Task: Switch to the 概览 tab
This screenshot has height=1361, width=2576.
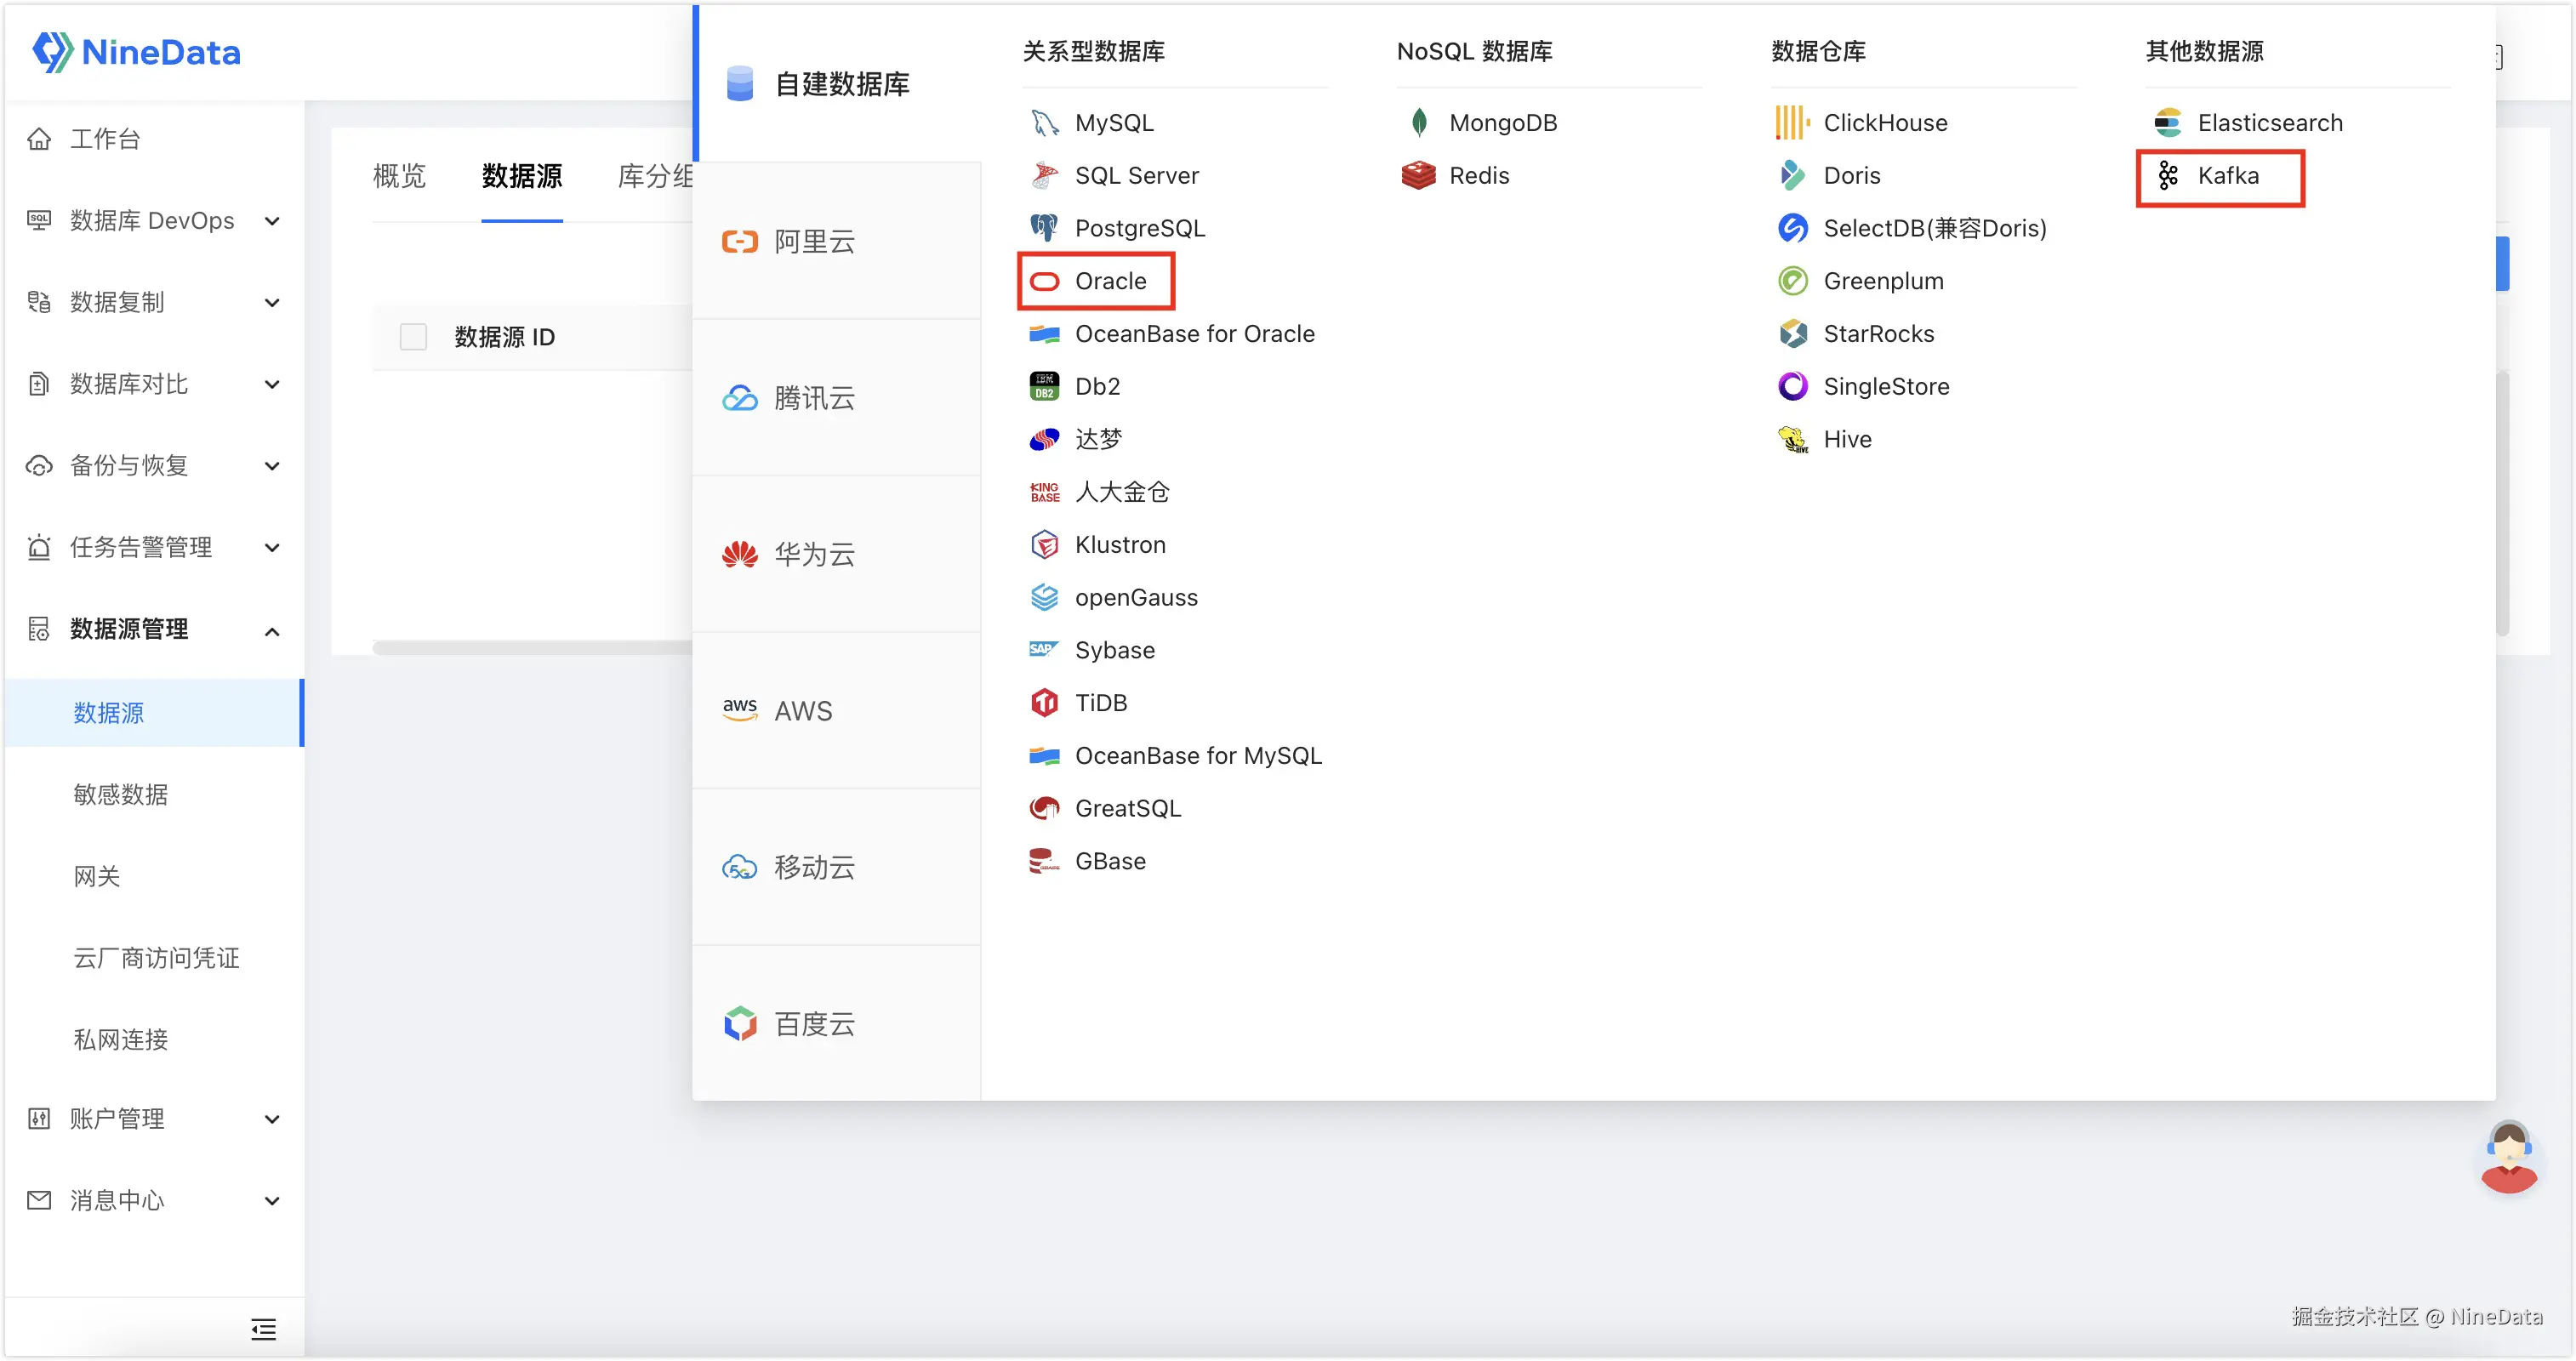Action: pos(399,176)
